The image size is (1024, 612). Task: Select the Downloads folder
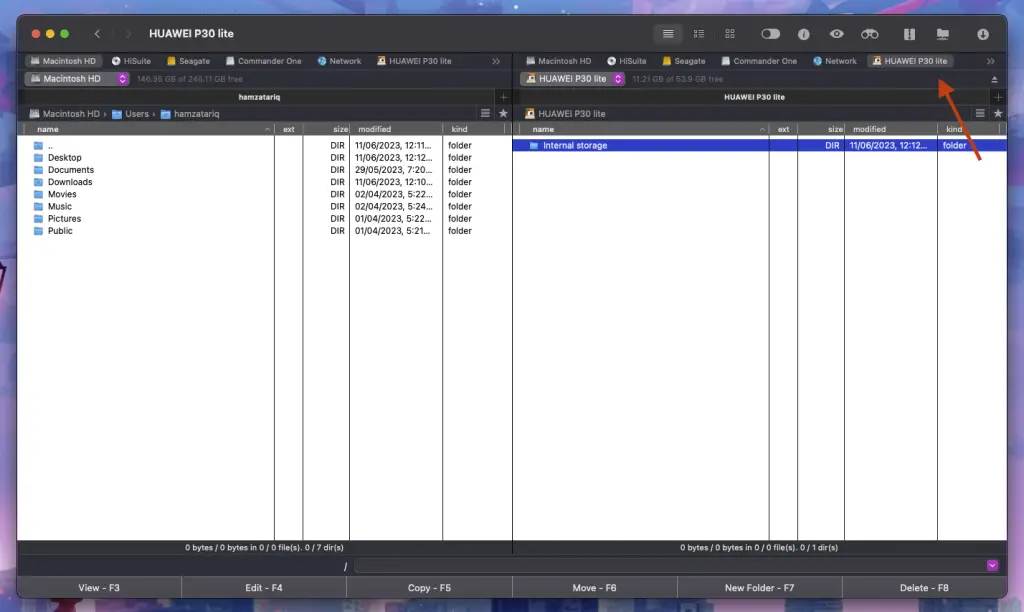(x=264, y=182)
